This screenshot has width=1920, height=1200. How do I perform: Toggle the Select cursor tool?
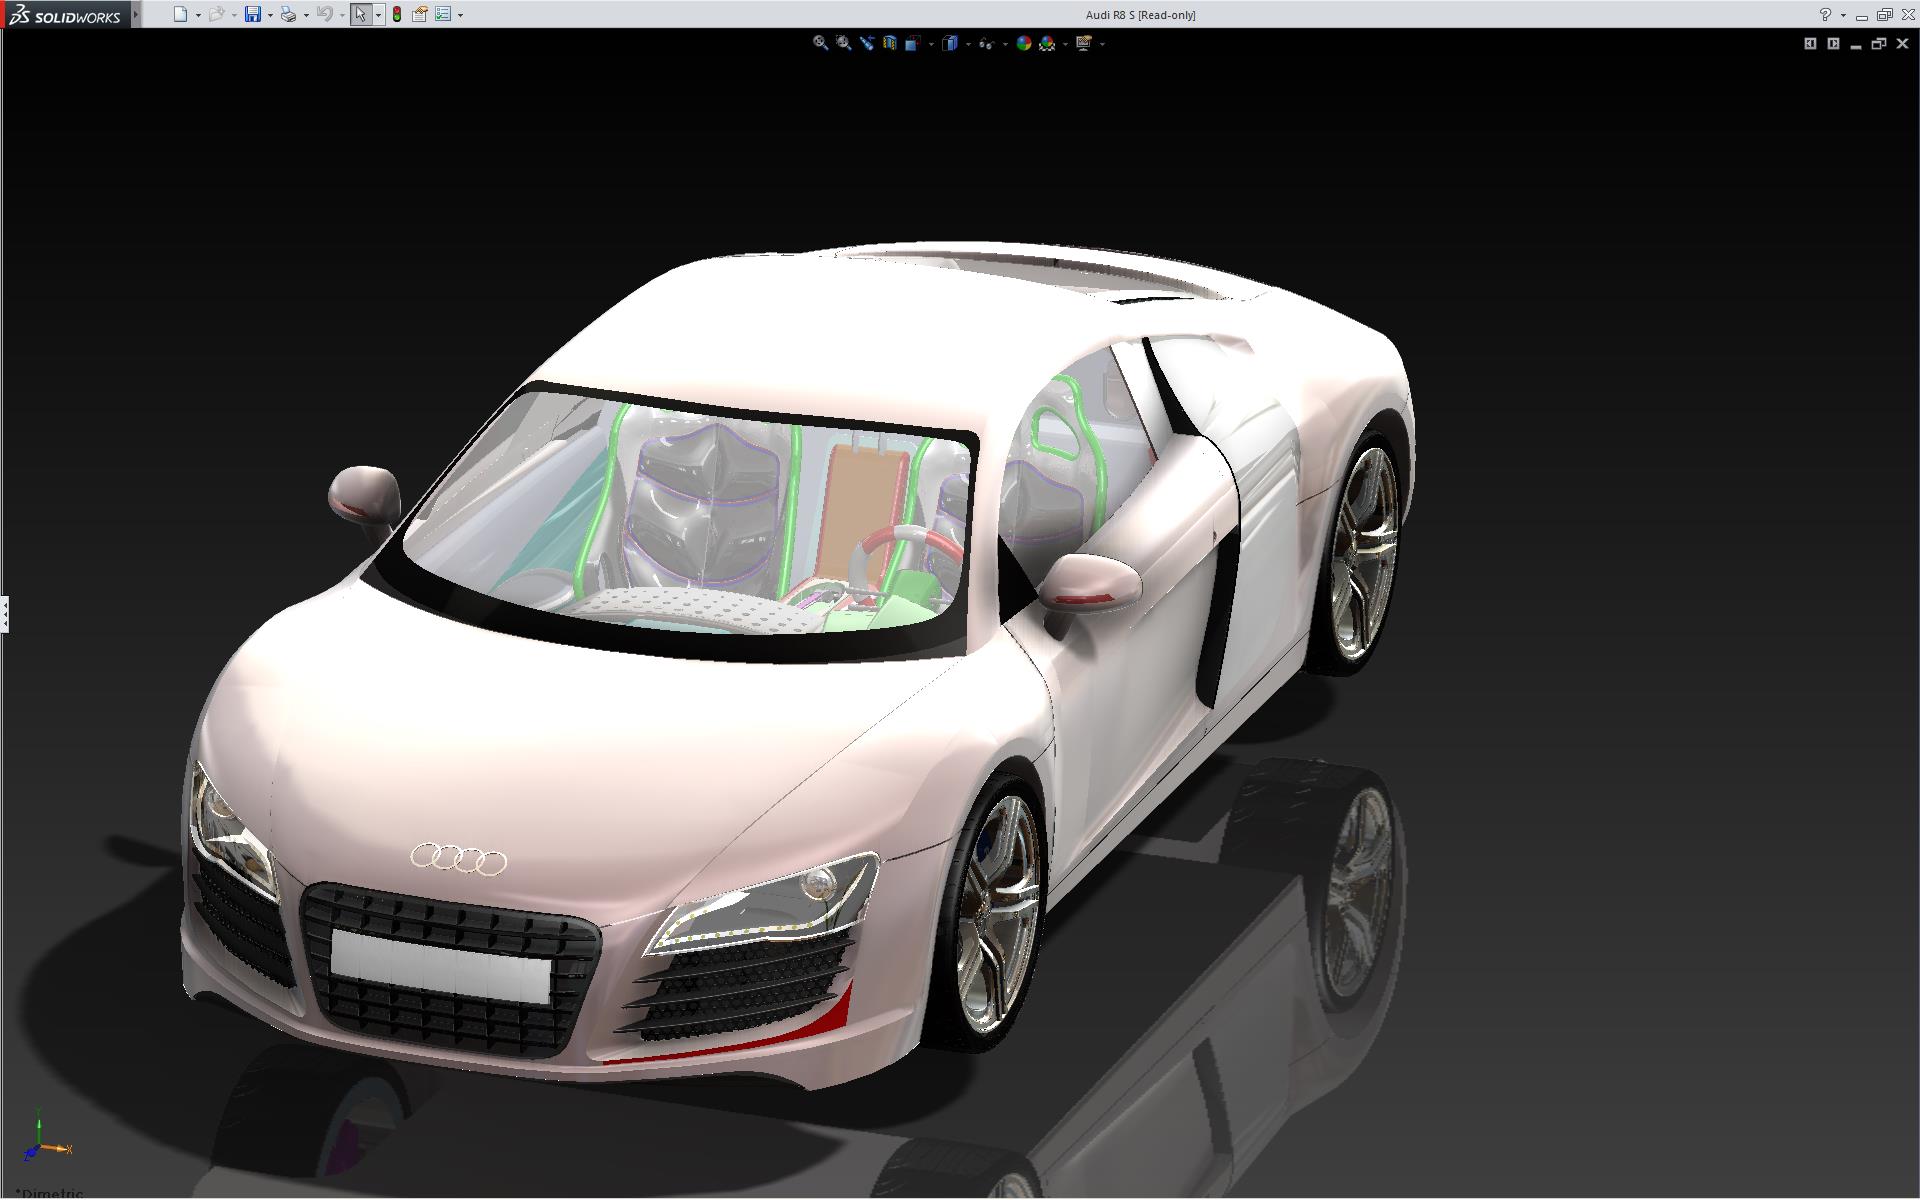[x=360, y=14]
